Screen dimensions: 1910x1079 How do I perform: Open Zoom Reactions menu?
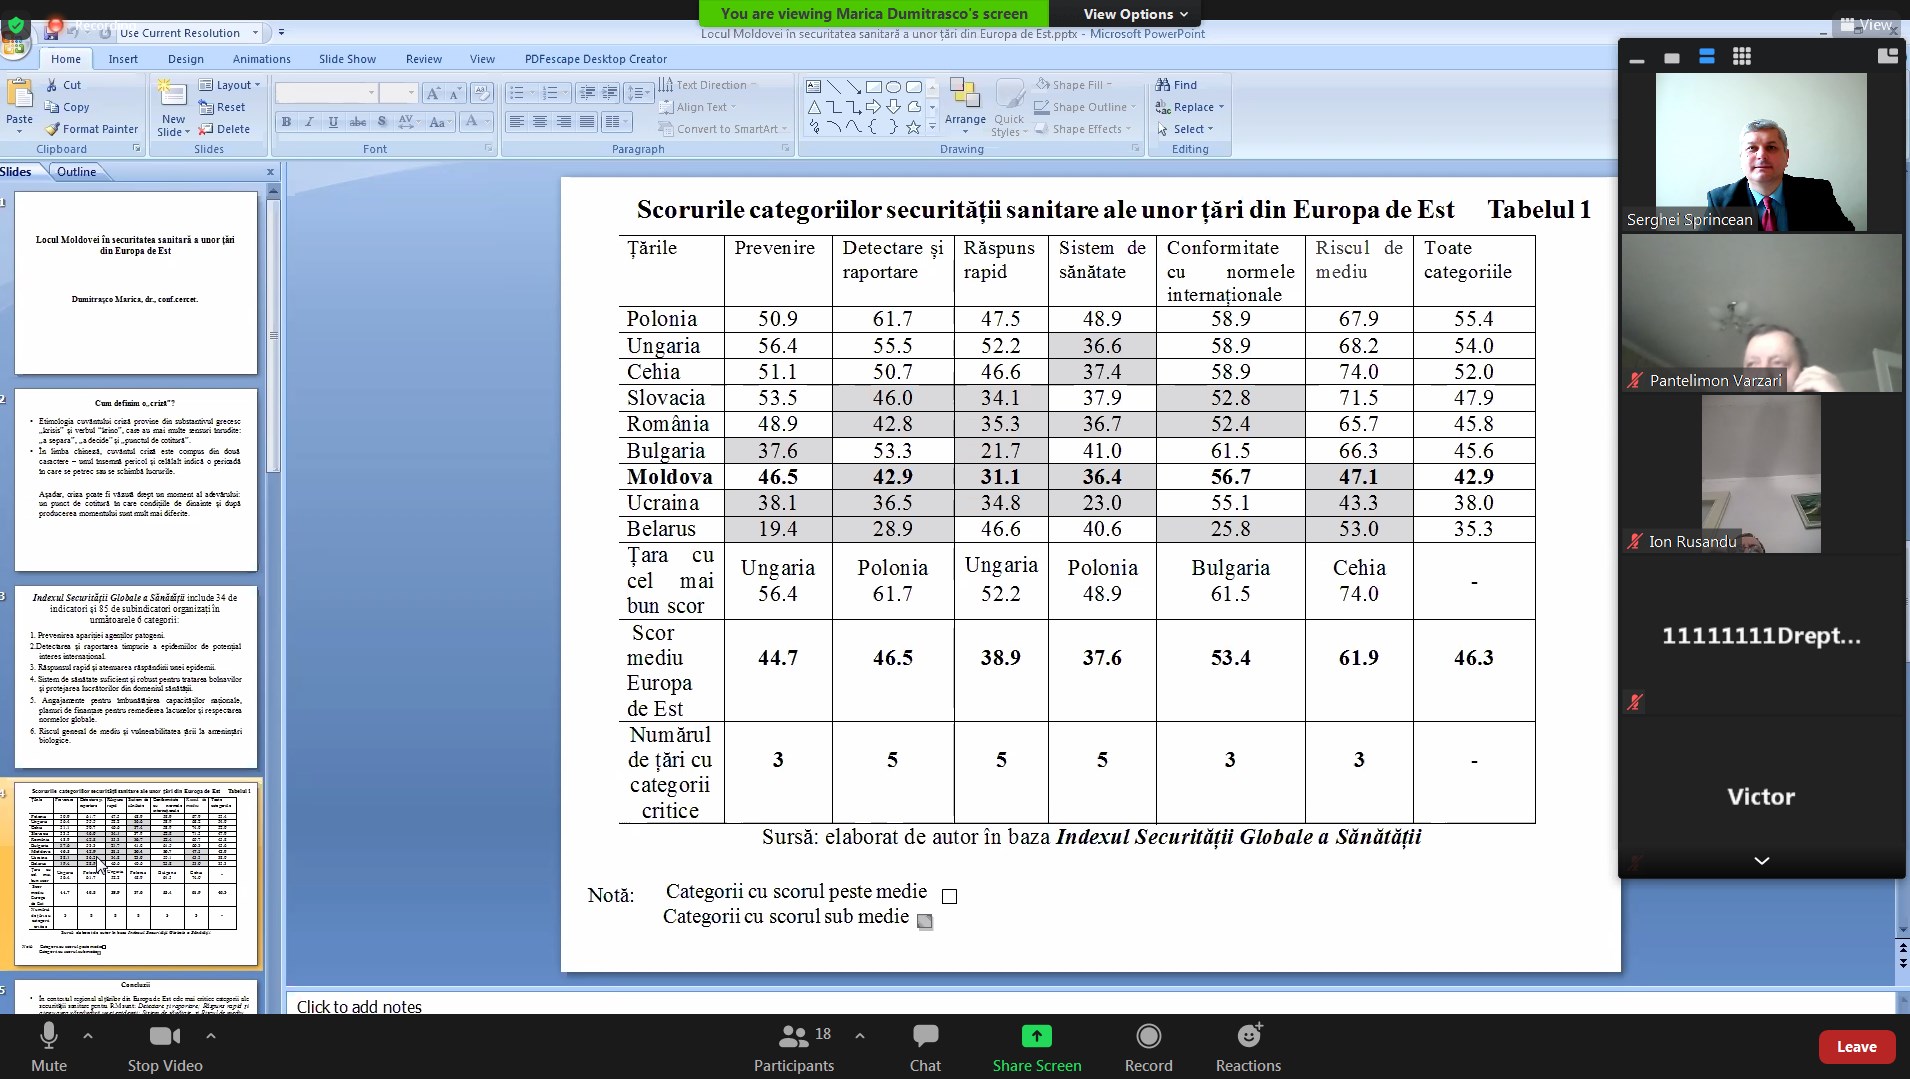1248,1047
